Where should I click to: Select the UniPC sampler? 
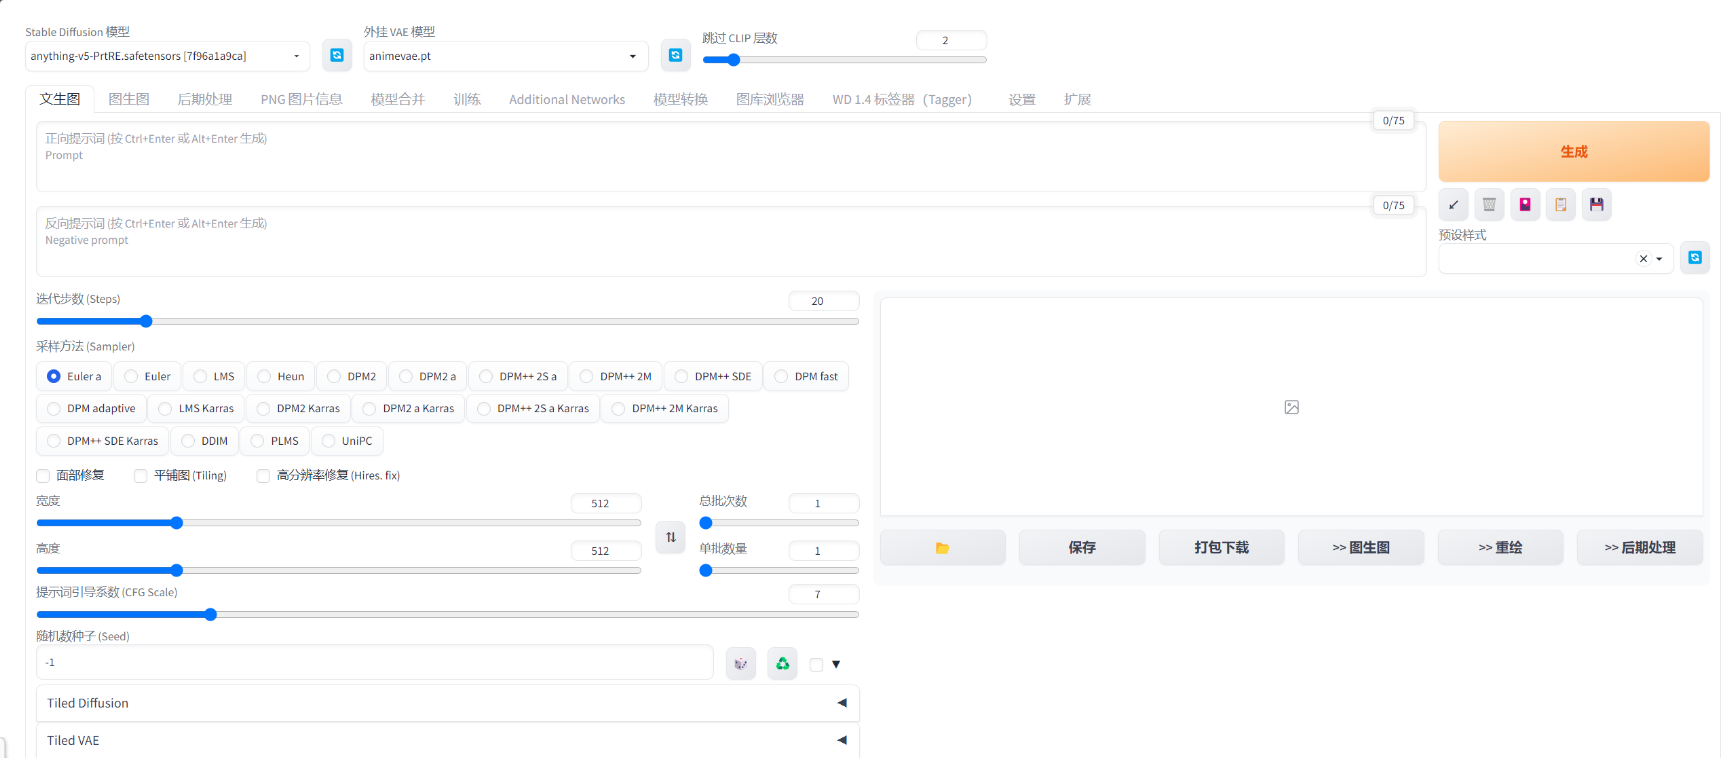tap(347, 440)
